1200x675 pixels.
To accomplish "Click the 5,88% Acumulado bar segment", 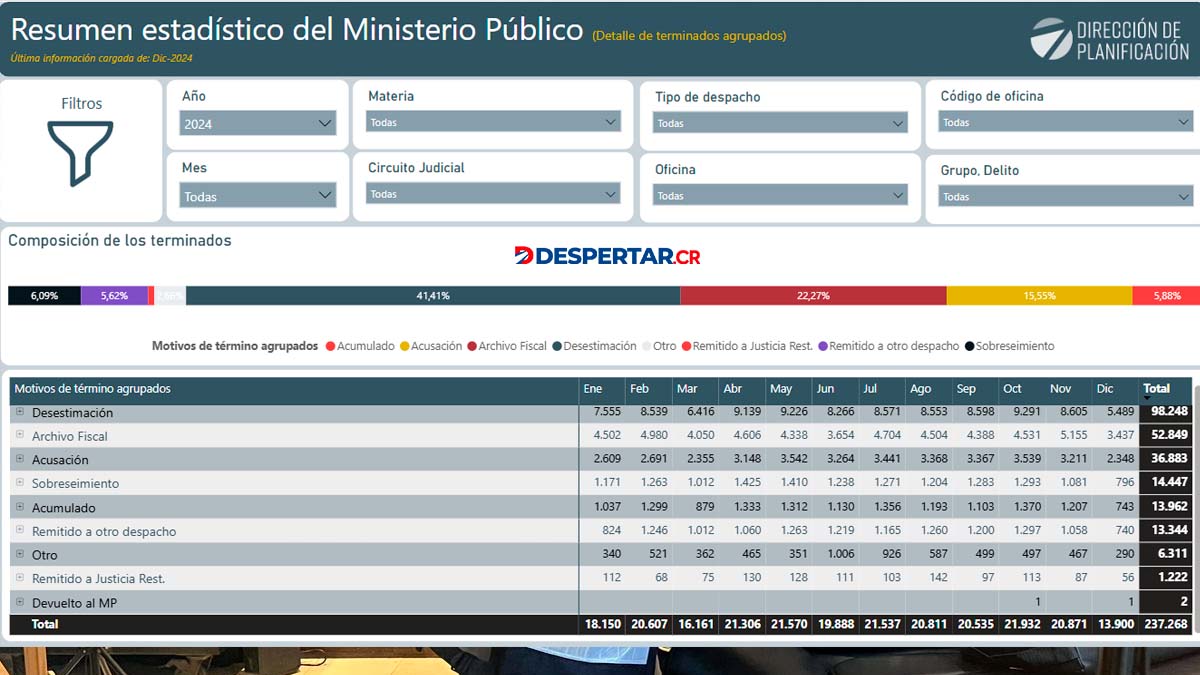I will 1166,296.
